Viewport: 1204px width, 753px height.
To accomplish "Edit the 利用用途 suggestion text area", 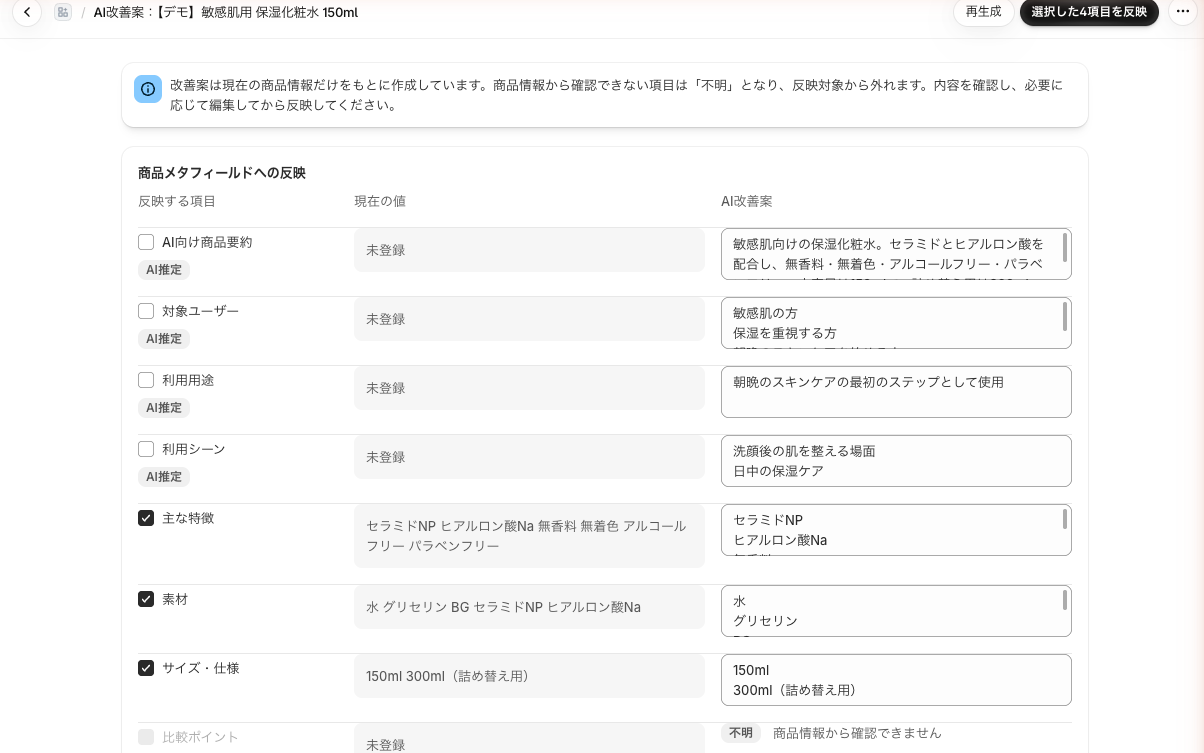I will click(x=896, y=392).
